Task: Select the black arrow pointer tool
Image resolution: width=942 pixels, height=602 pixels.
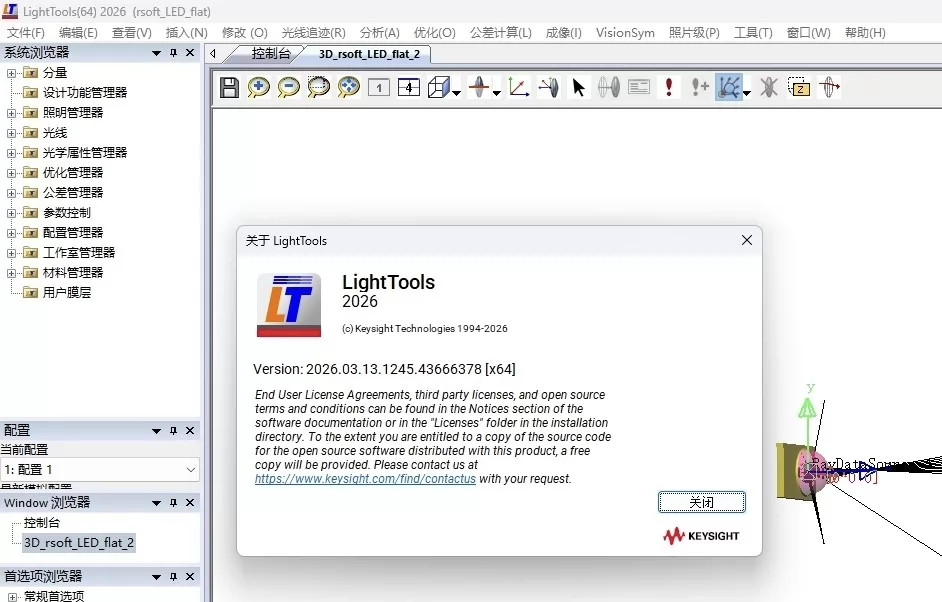Action: point(579,88)
